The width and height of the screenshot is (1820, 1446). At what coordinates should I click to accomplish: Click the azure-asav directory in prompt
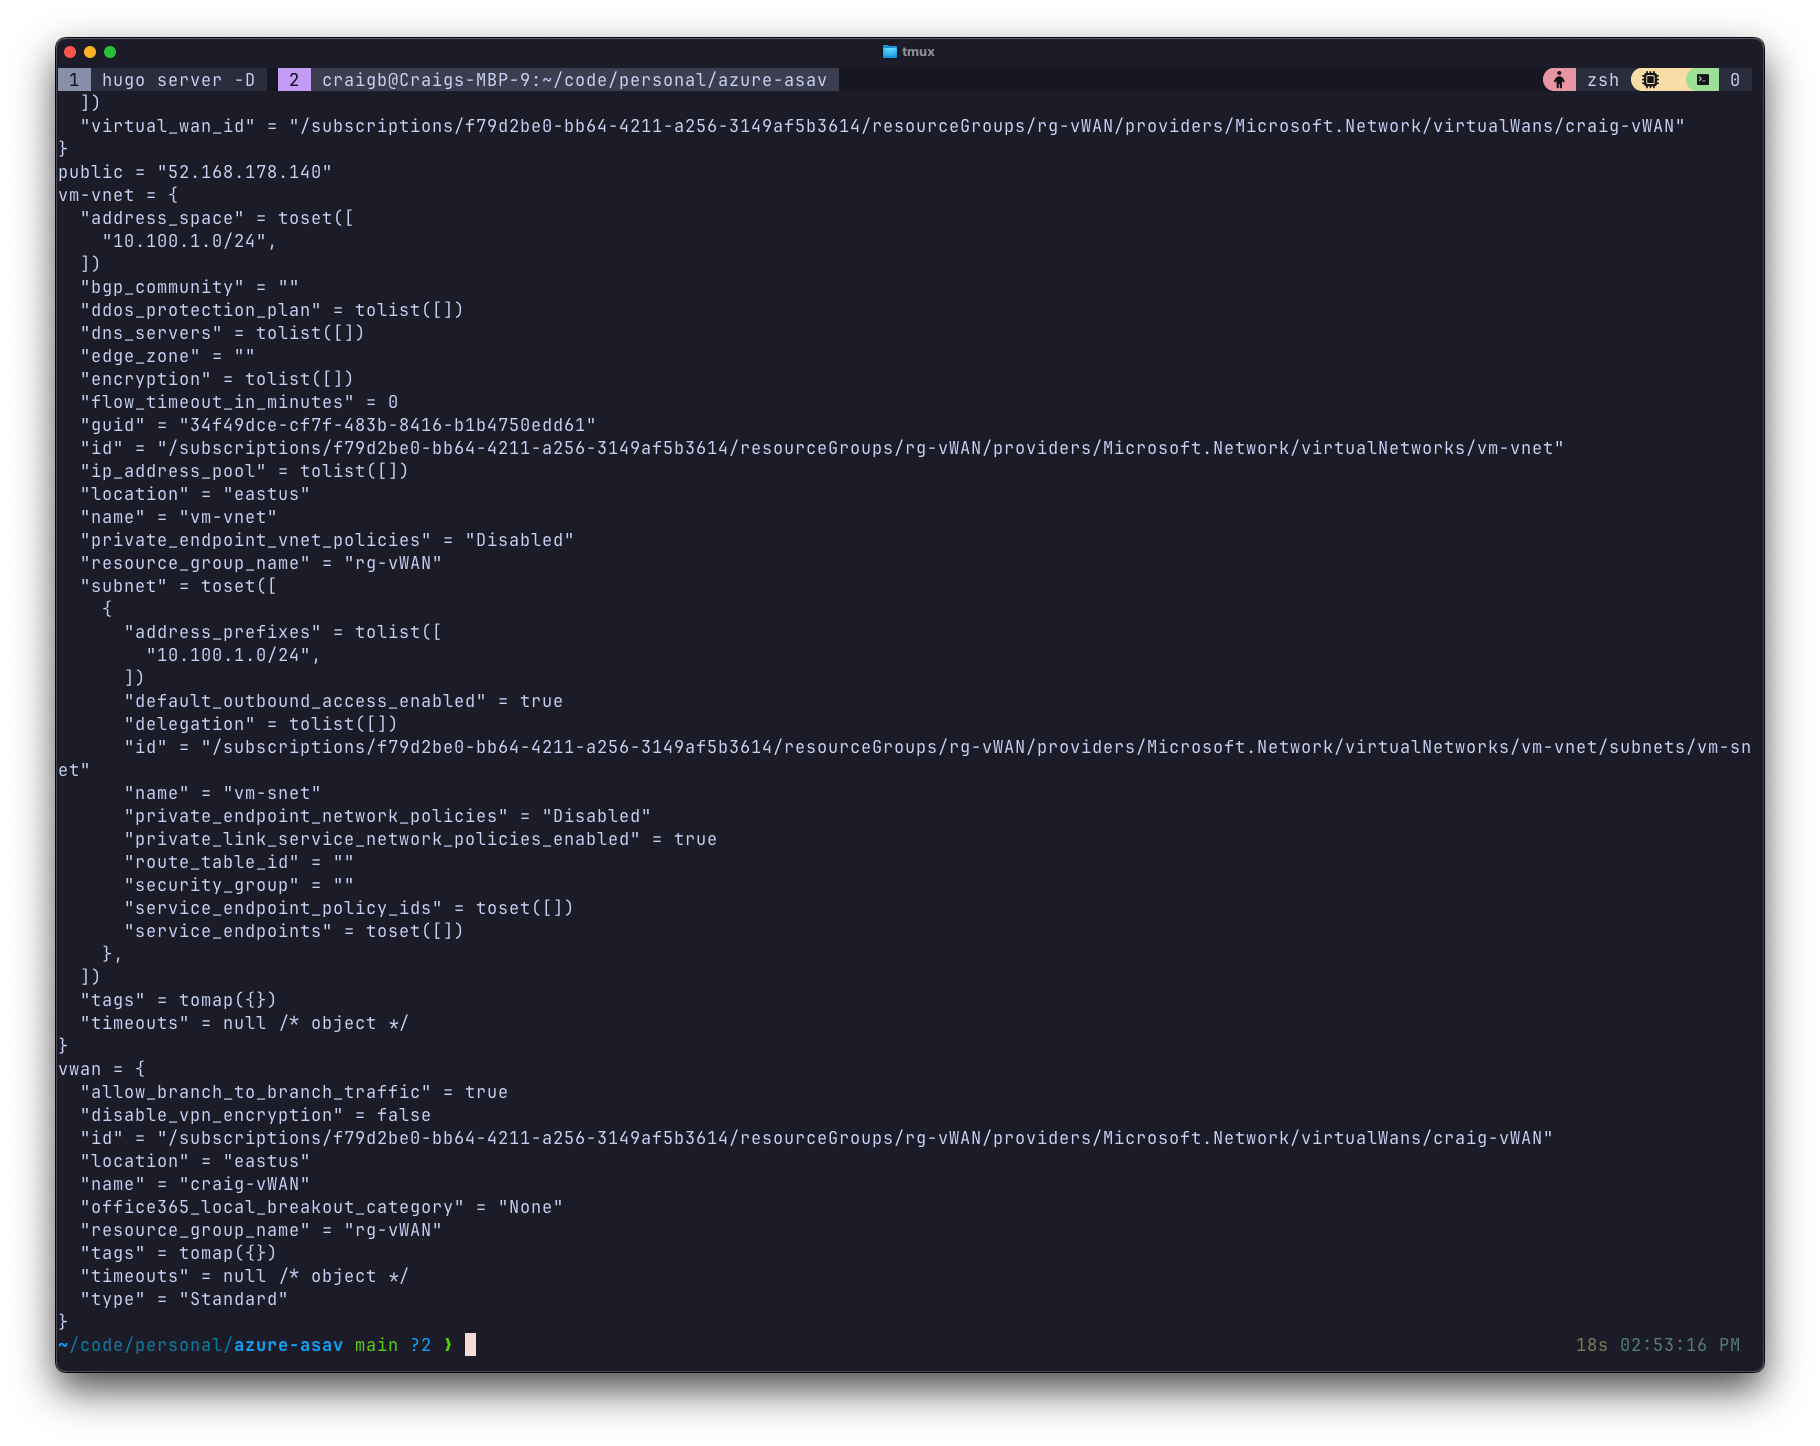point(288,1345)
